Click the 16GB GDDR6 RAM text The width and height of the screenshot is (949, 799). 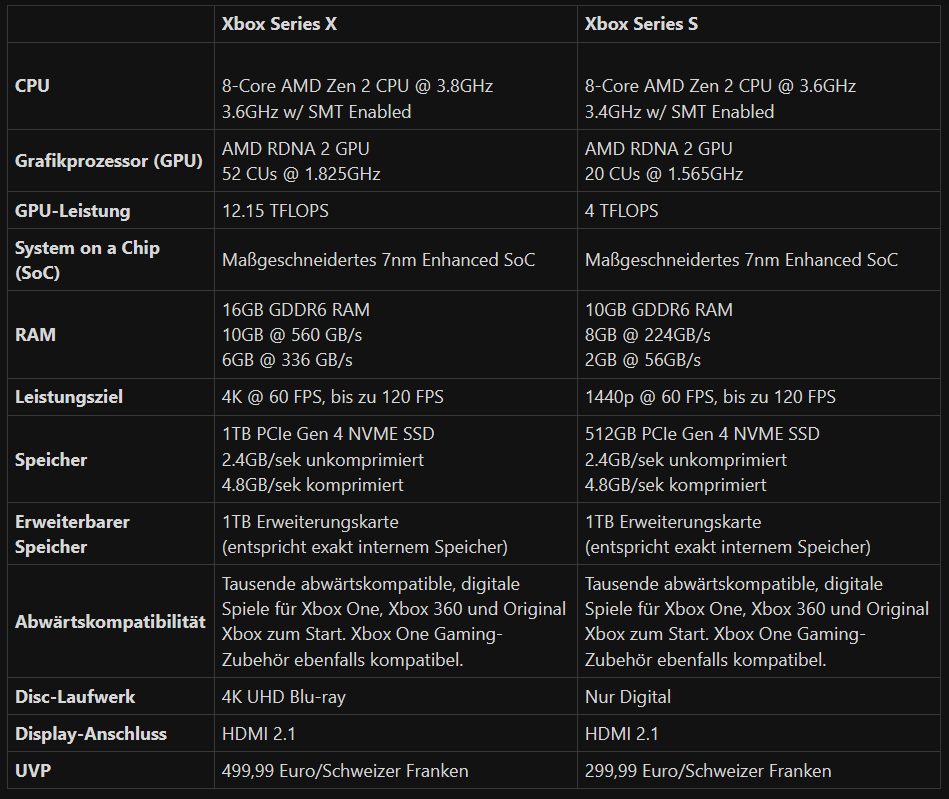click(x=295, y=310)
